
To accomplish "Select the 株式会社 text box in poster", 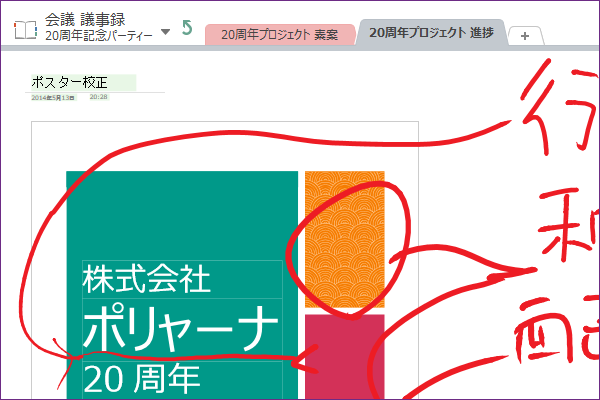I will click(x=182, y=279).
